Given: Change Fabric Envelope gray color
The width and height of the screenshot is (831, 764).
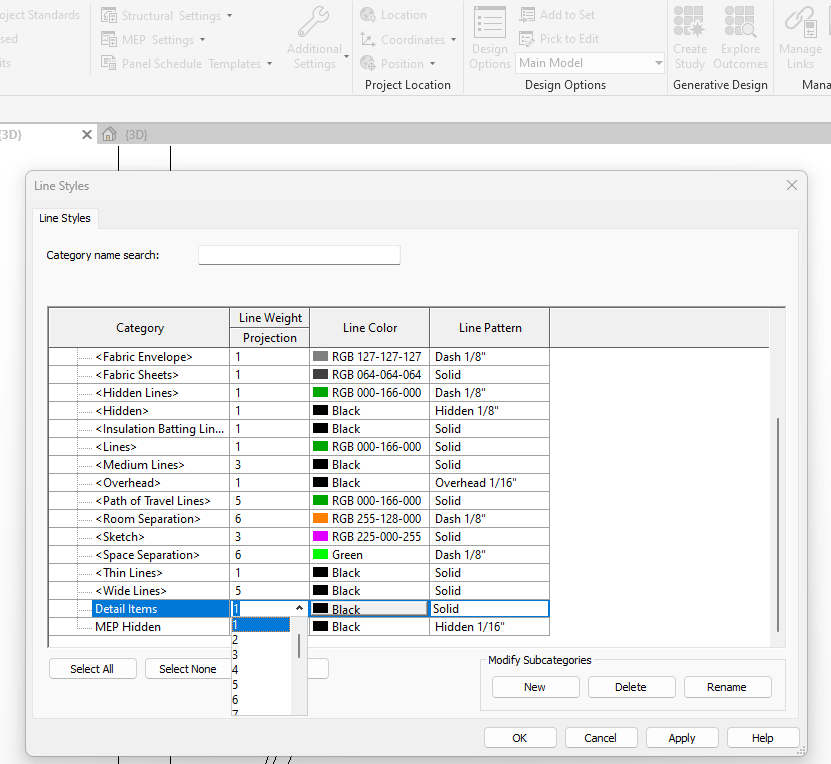Looking at the screenshot, I should click(x=320, y=356).
